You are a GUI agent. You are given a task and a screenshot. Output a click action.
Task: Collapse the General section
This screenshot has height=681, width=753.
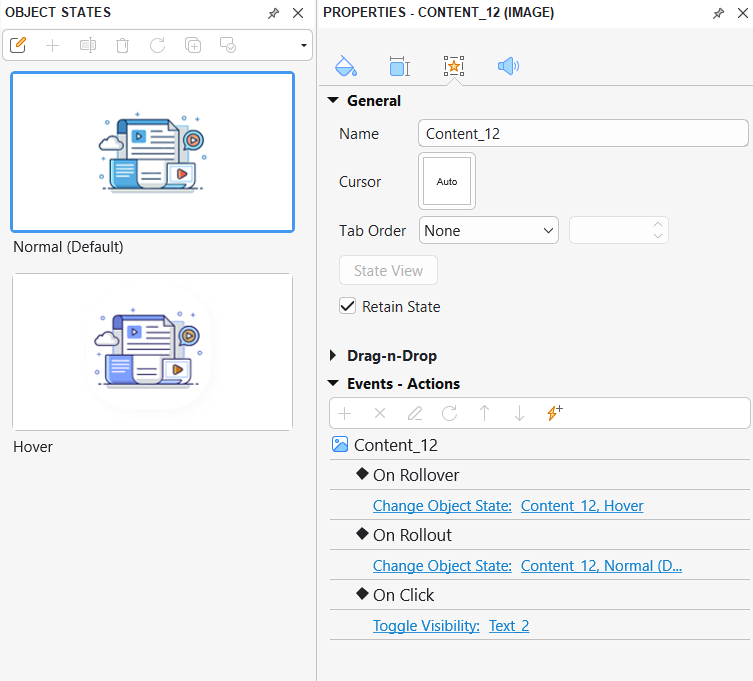tap(333, 101)
